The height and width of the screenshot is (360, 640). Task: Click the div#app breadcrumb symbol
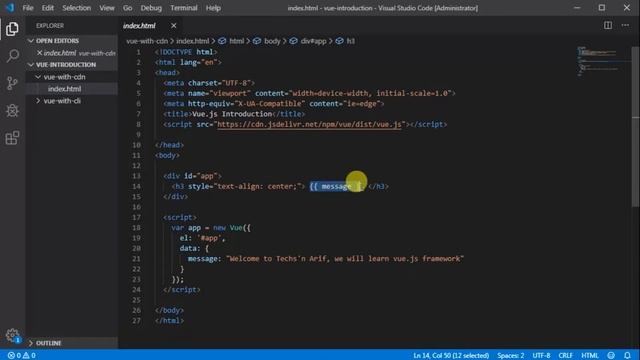[x=309, y=41]
